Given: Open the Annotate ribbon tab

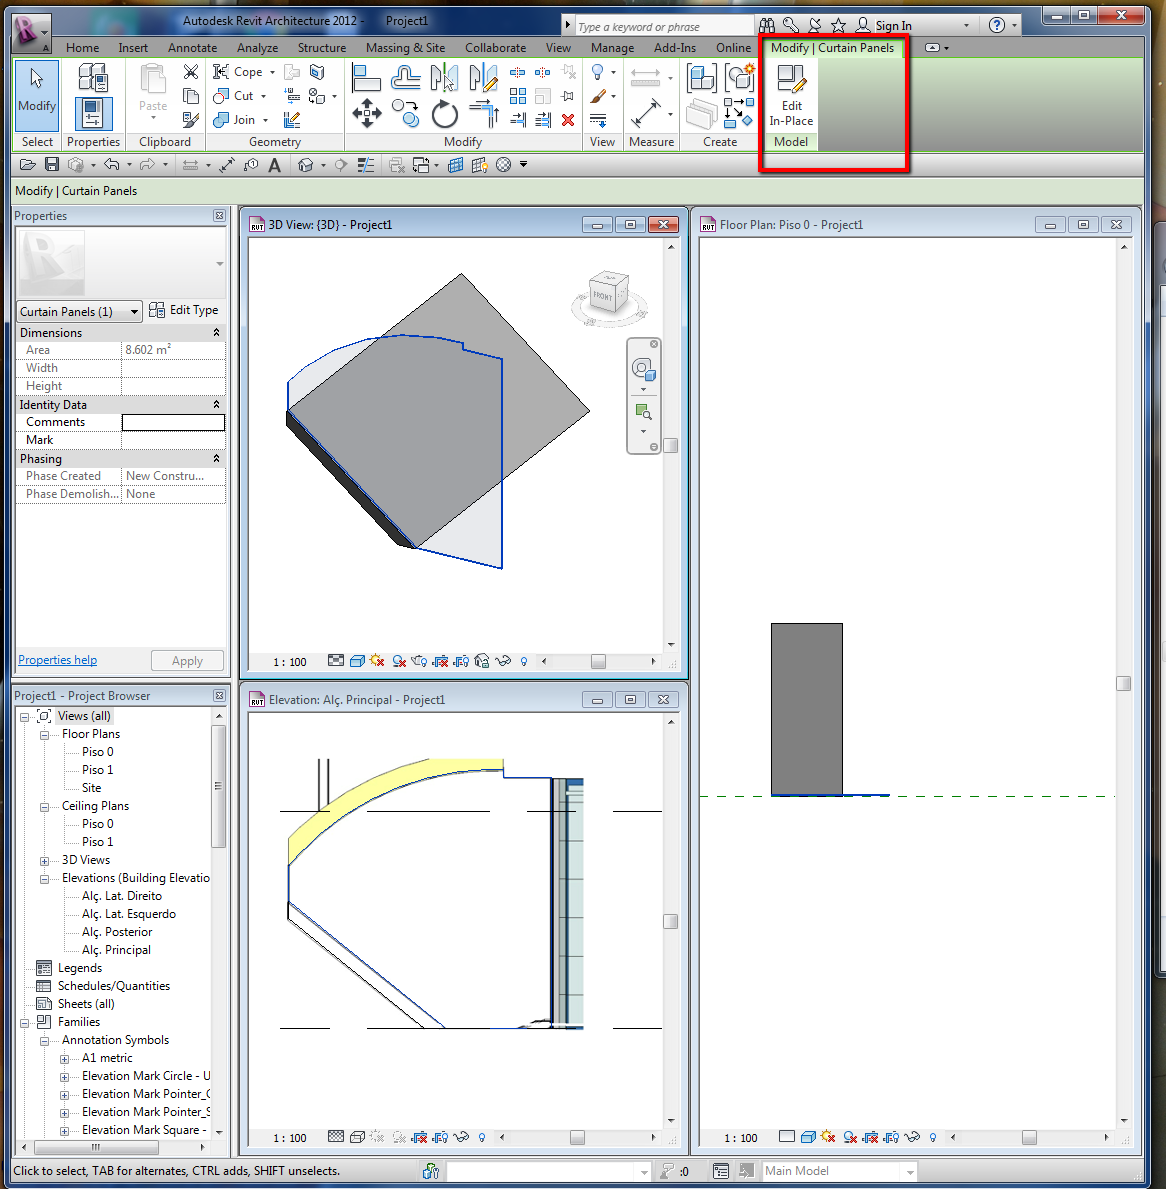Looking at the screenshot, I should (x=192, y=48).
